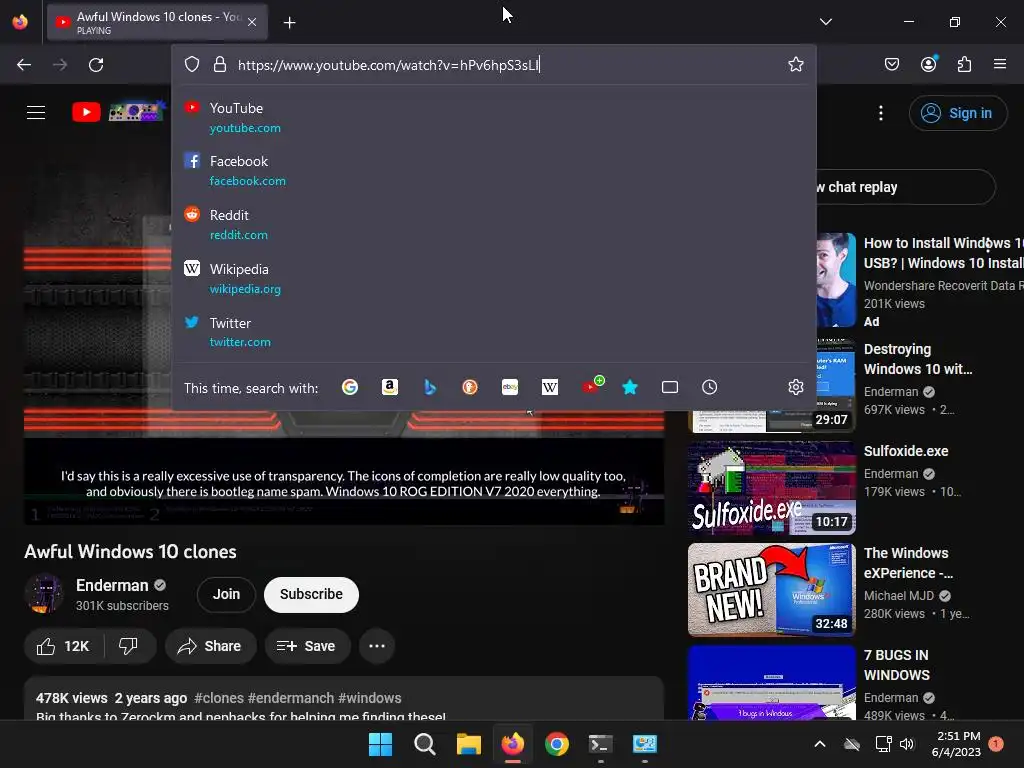Click the Join button

[x=226, y=594]
